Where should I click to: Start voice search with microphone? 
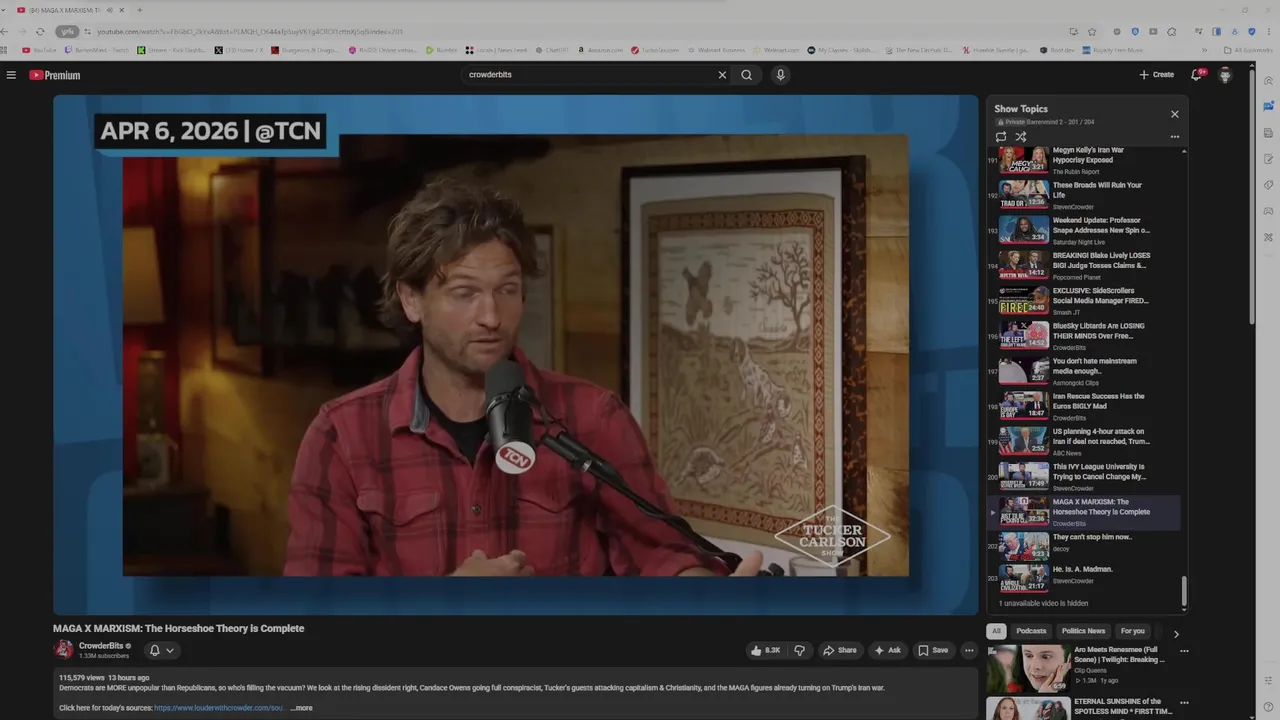[x=780, y=75]
